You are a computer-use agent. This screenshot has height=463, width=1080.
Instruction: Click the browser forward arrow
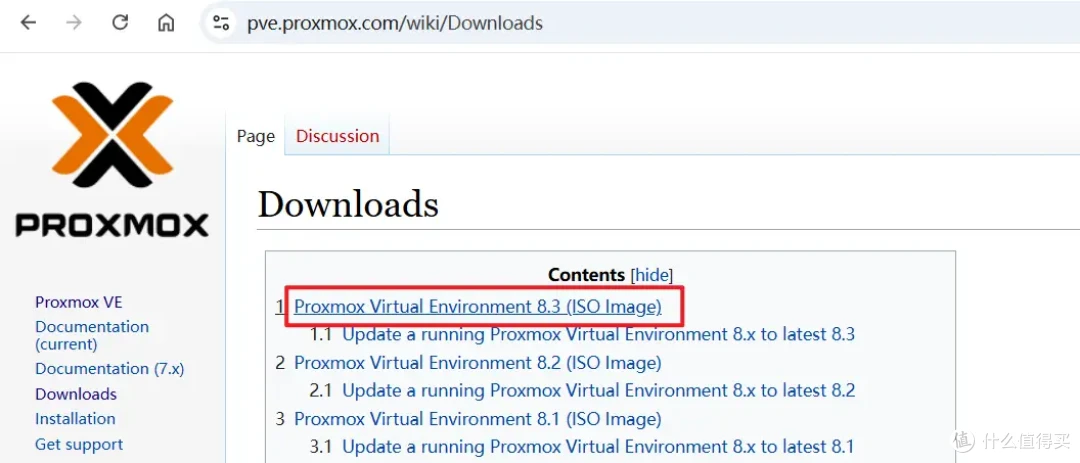(x=74, y=23)
